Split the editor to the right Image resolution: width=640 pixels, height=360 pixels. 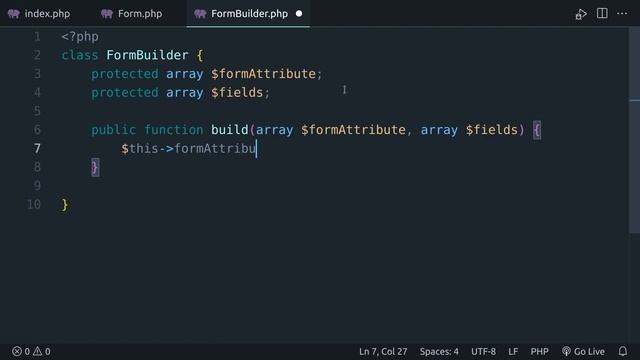coord(602,13)
